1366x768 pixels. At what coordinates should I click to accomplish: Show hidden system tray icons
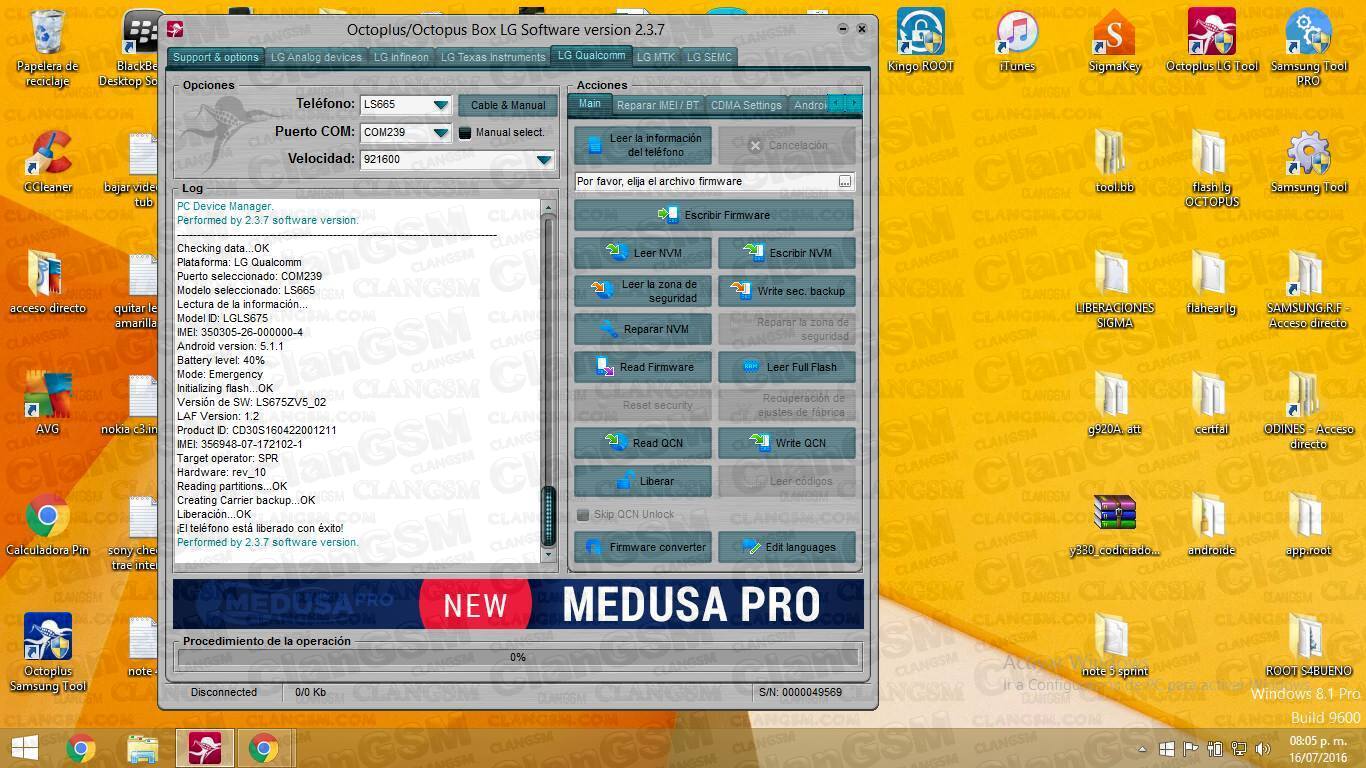coord(1142,748)
